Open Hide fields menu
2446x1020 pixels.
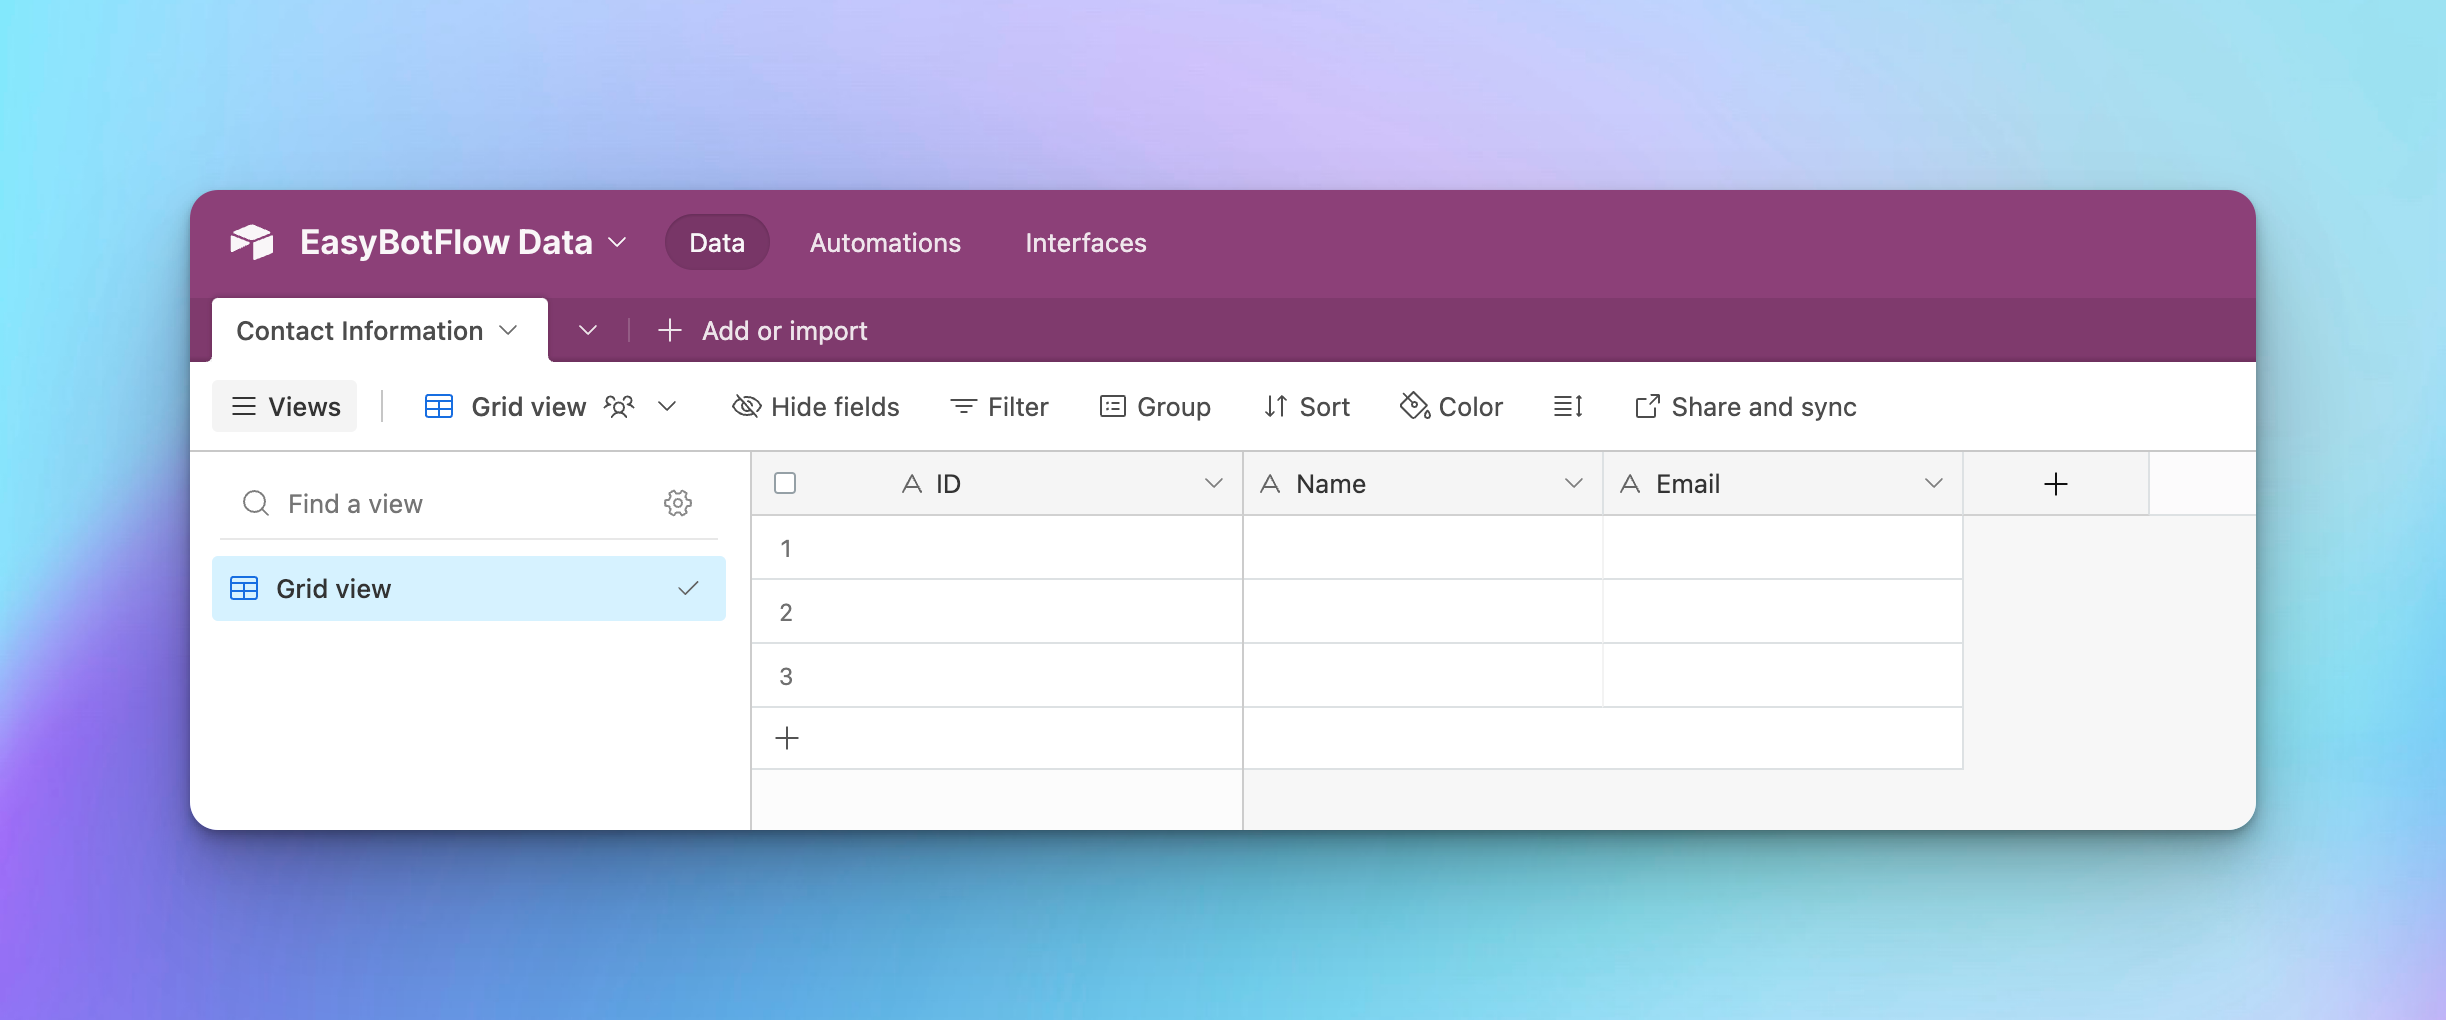(816, 407)
